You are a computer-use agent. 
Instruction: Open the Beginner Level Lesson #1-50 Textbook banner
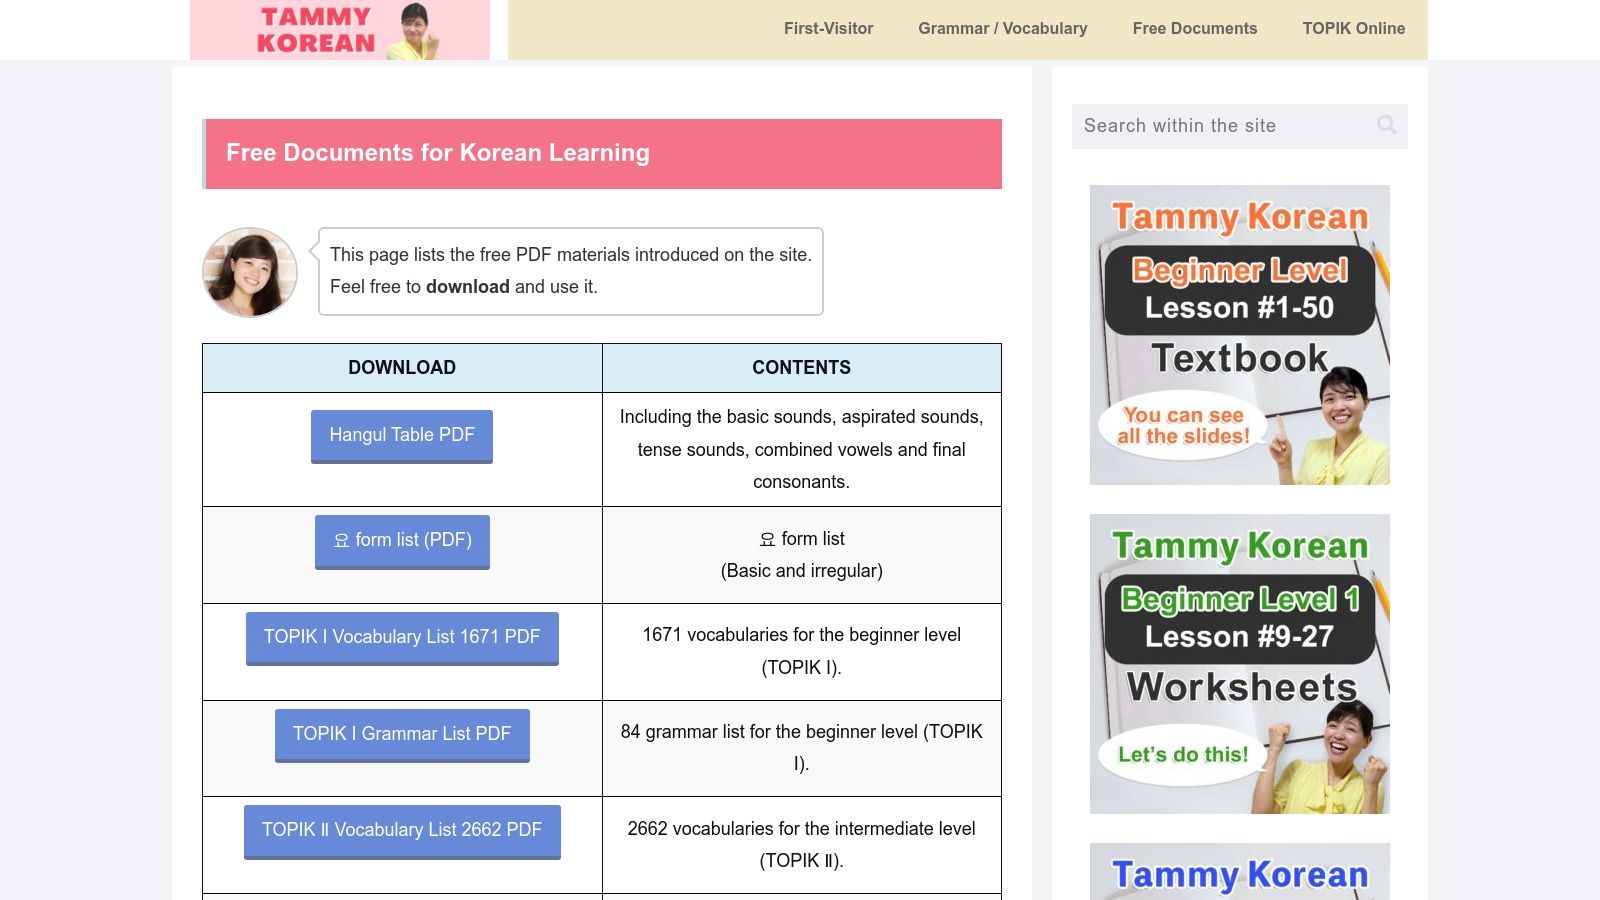1239,334
